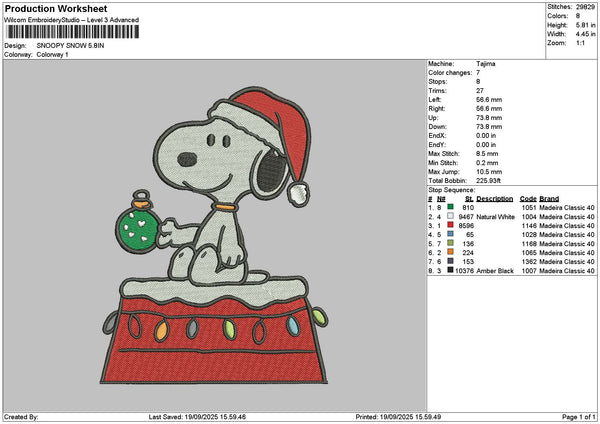Click the Color changes value 7
The height and width of the screenshot is (424, 600).
click(x=478, y=73)
